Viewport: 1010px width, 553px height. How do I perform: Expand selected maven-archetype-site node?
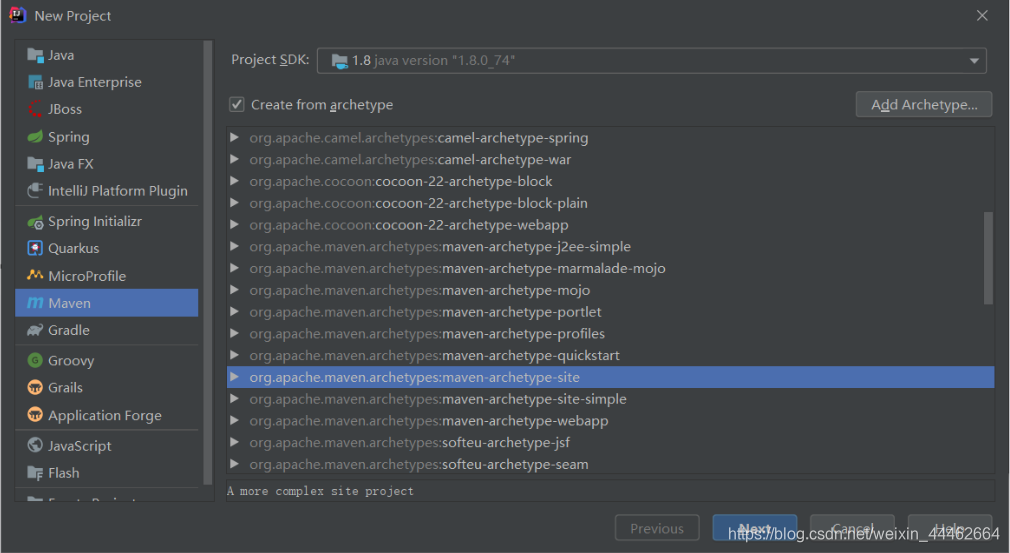coord(234,377)
